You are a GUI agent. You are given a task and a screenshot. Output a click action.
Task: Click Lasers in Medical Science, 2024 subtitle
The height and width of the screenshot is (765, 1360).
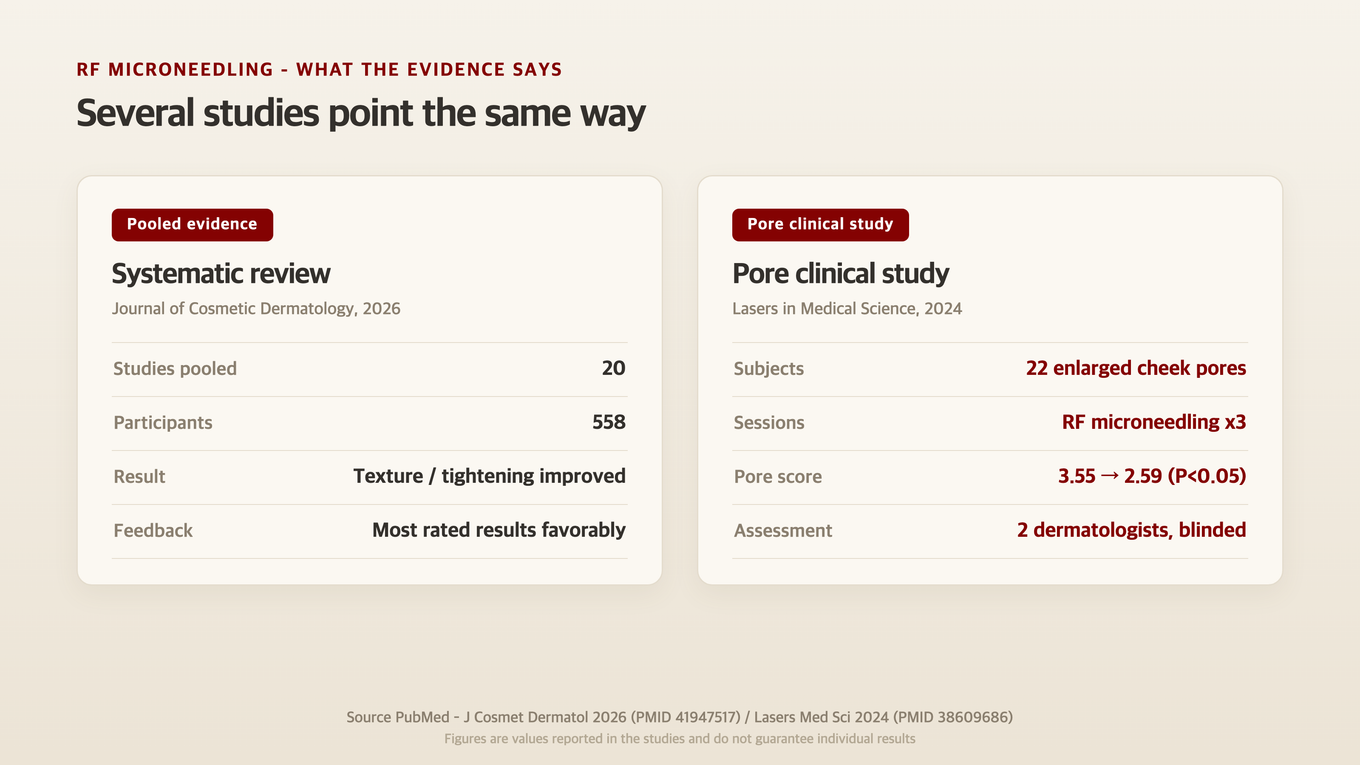(847, 308)
